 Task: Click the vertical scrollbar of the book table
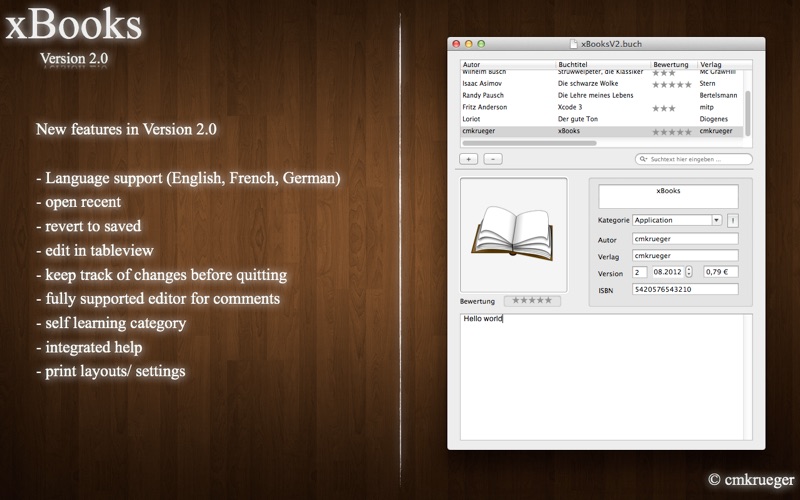click(748, 114)
